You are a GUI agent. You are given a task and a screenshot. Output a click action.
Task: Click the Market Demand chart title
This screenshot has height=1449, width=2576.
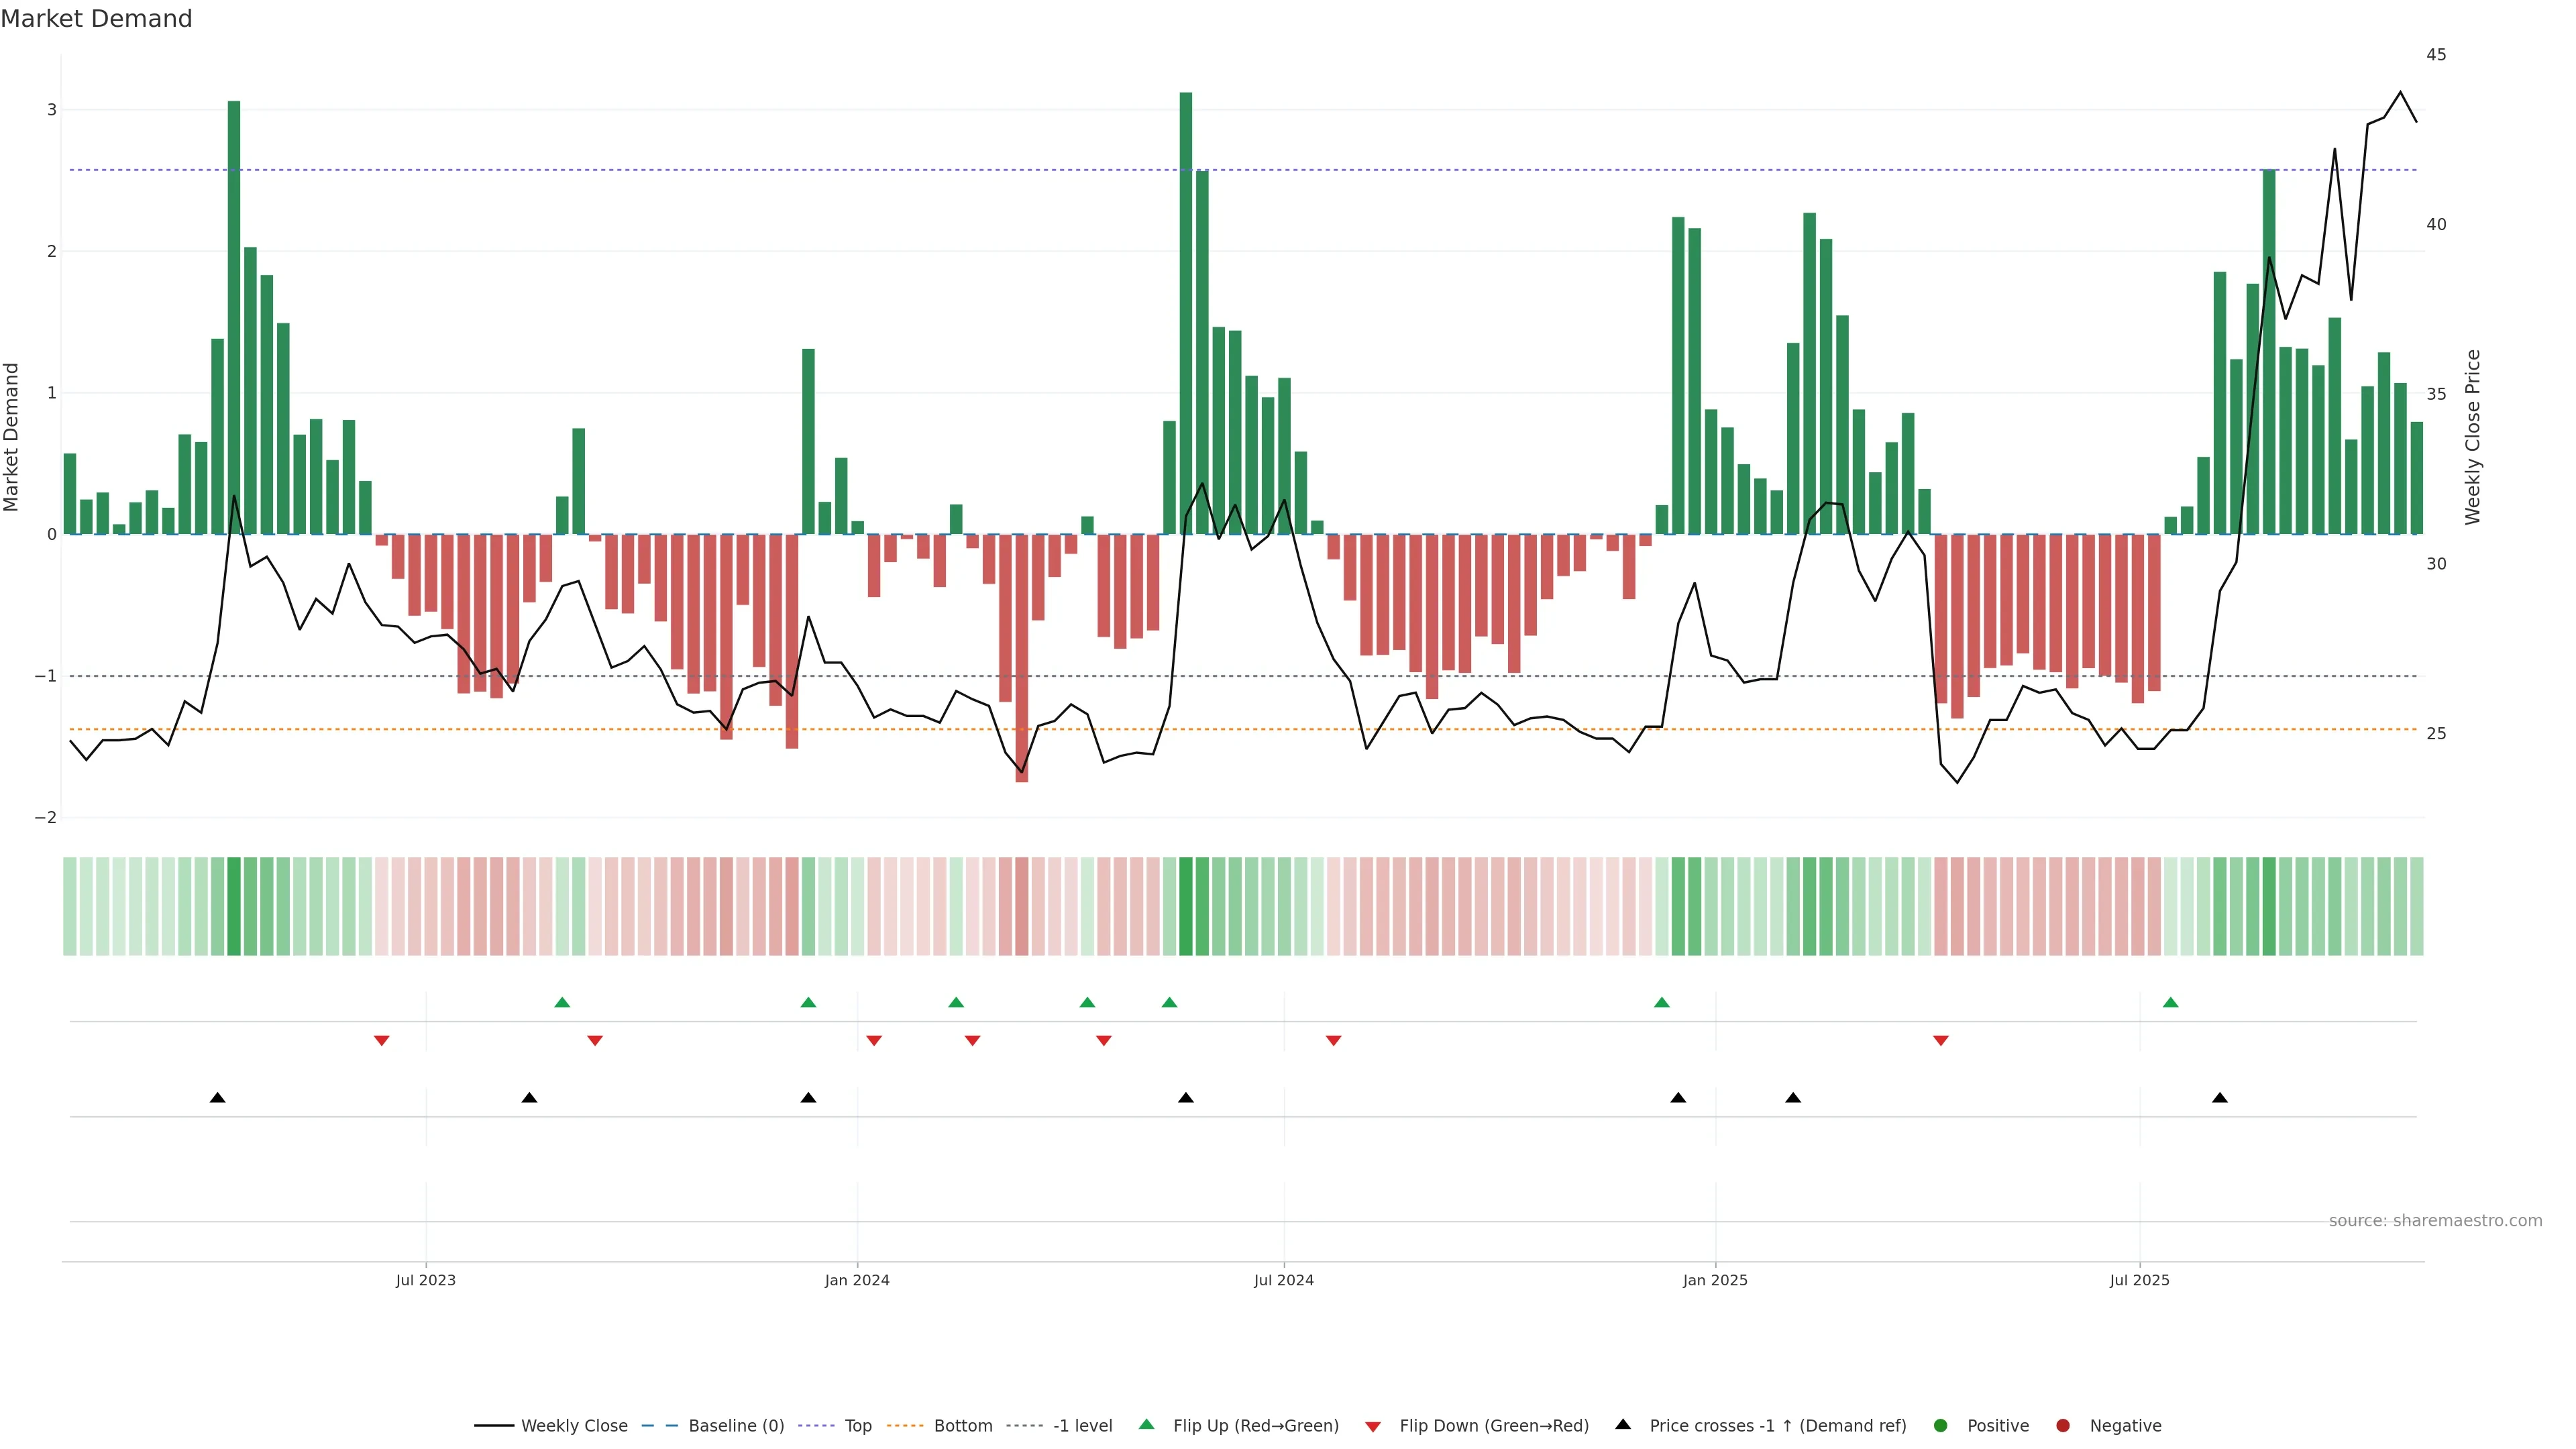click(96, 19)
